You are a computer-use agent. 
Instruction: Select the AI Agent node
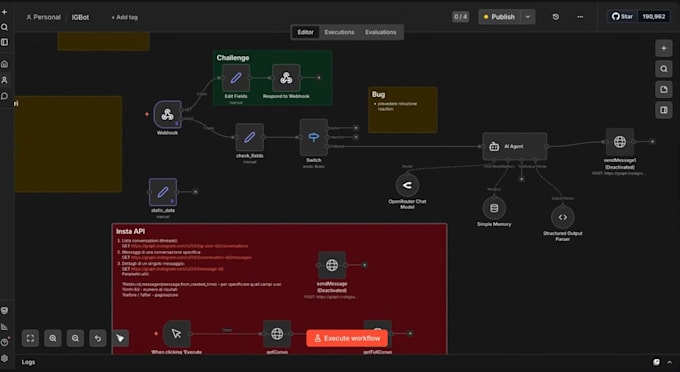[515, 147]
